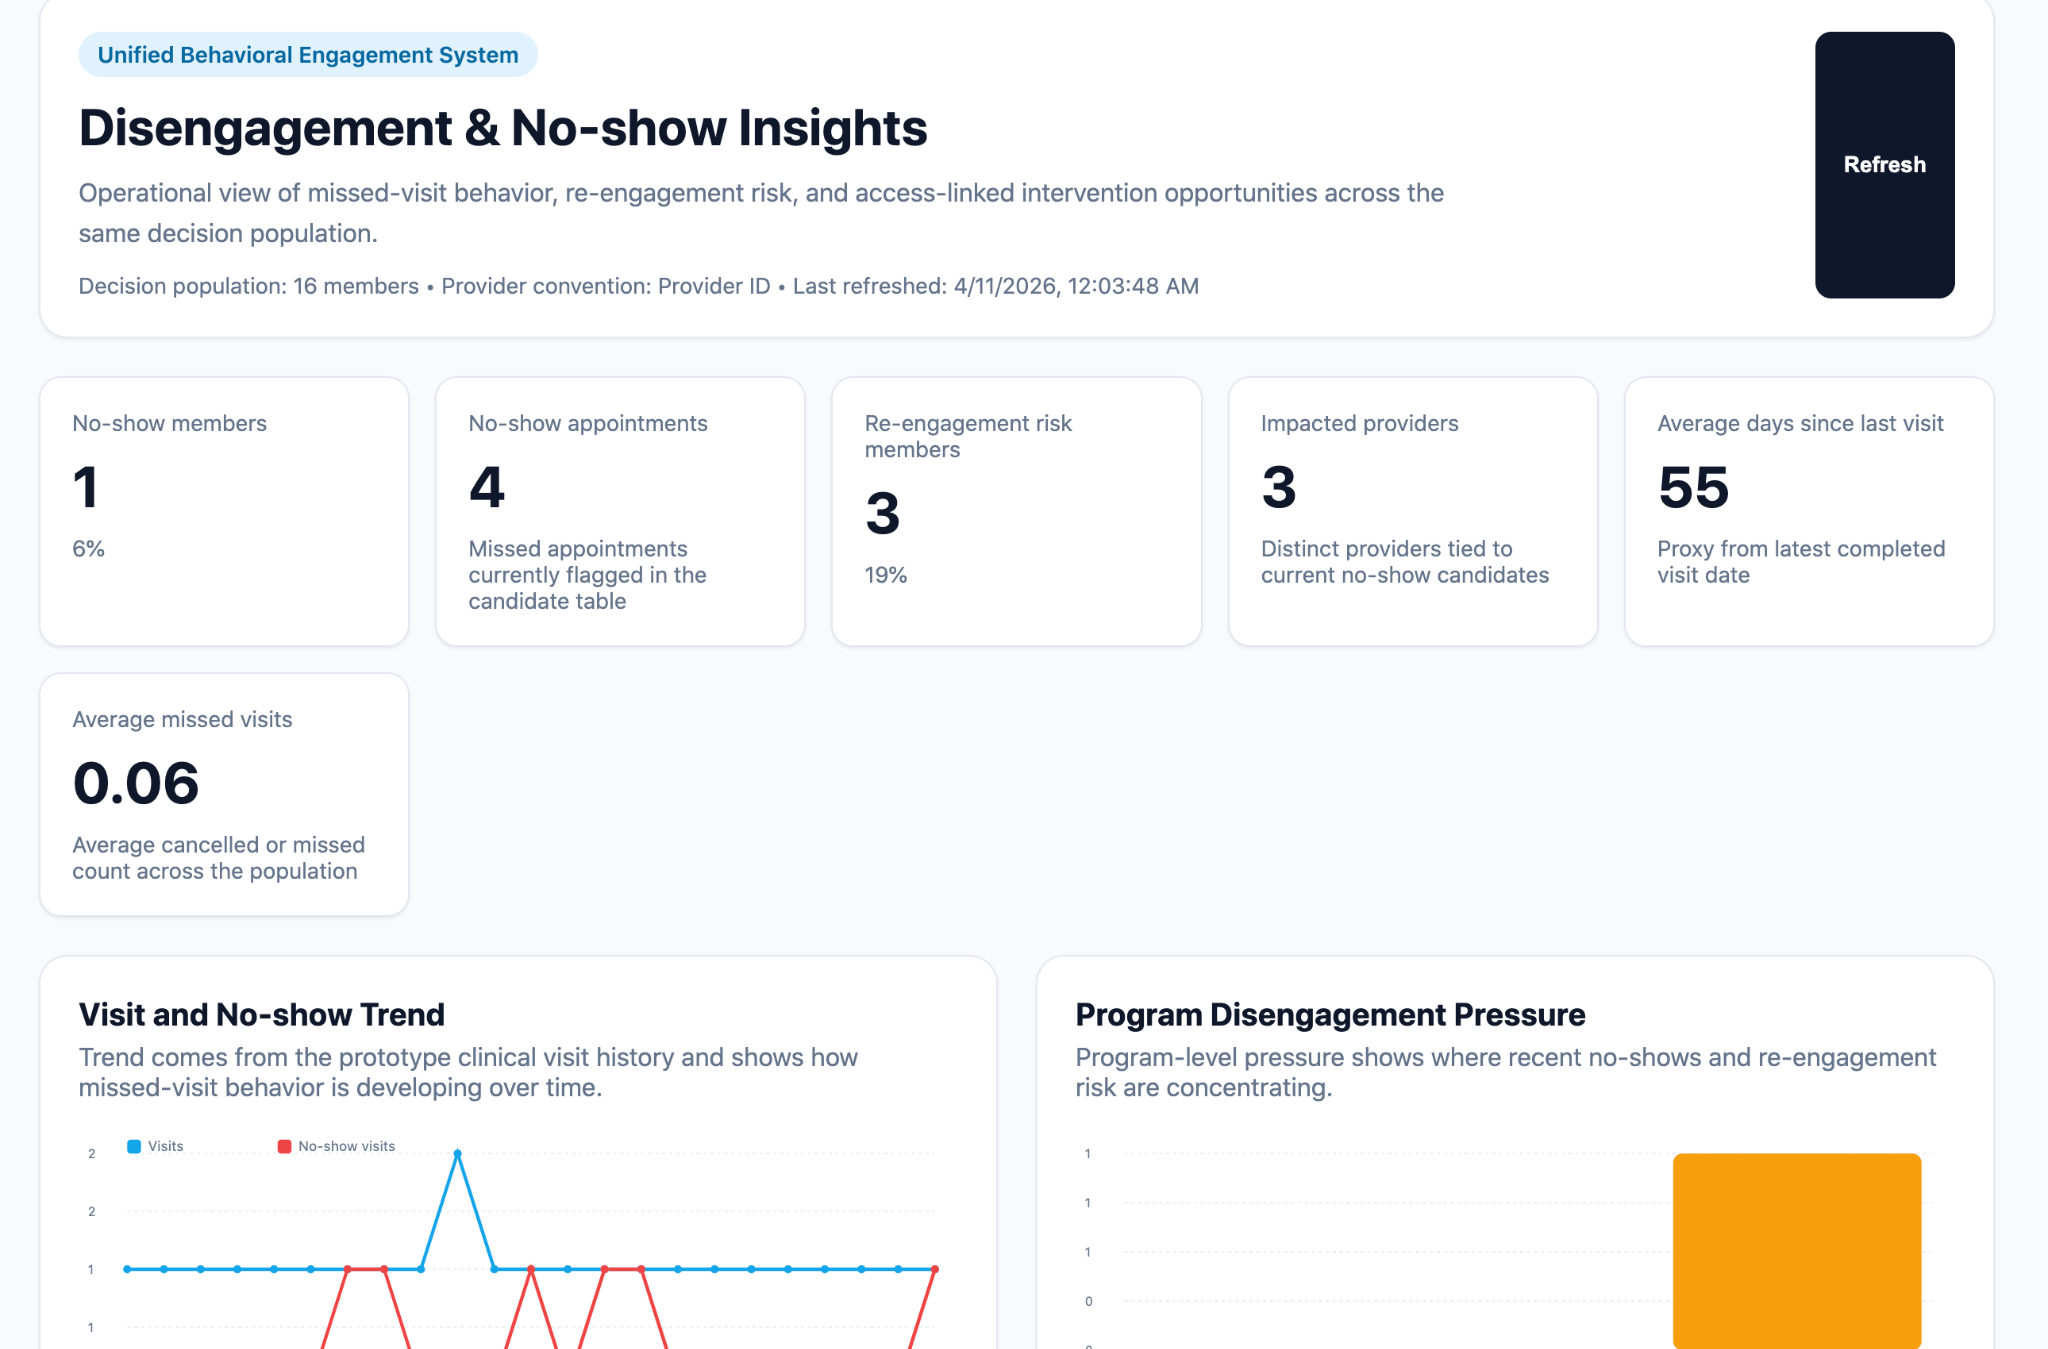Click the Last refreshed timestamp text

995,286
